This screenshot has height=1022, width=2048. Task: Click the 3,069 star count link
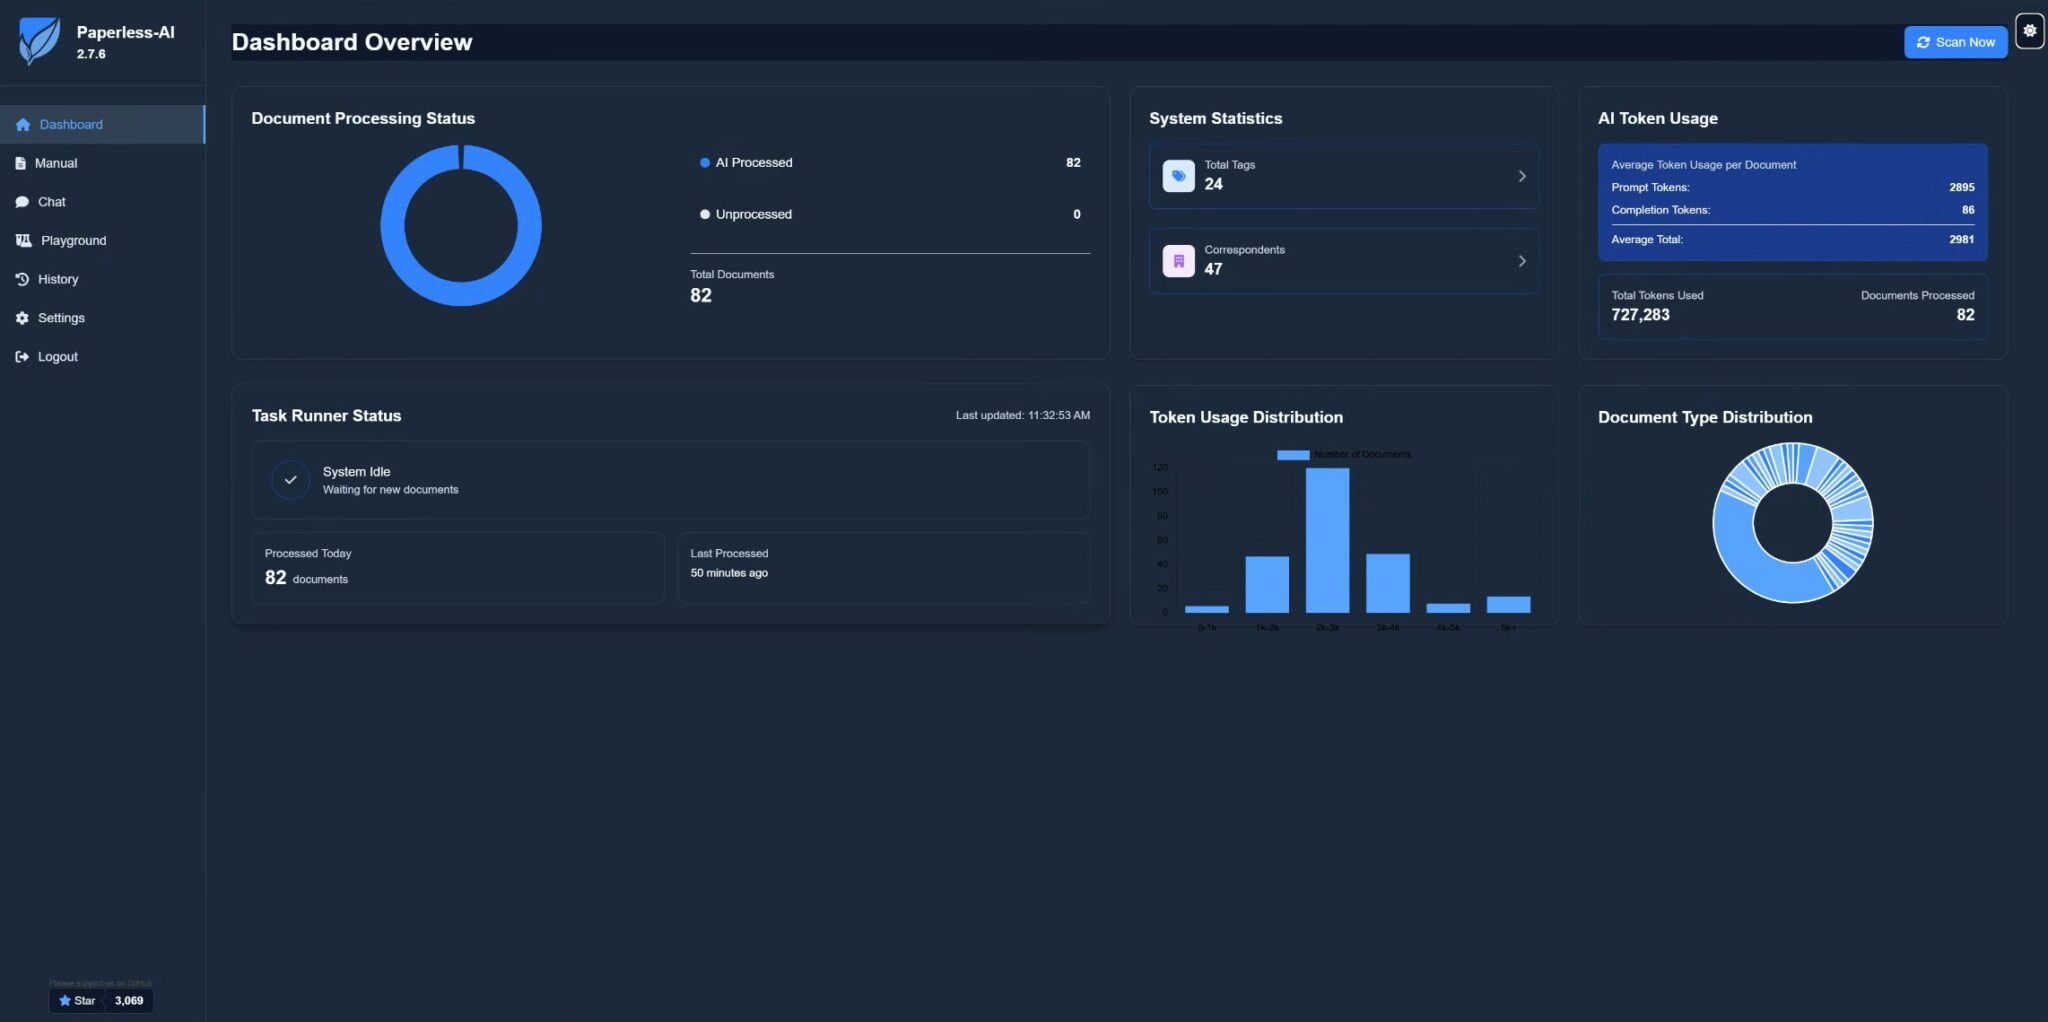[127, 1000]
